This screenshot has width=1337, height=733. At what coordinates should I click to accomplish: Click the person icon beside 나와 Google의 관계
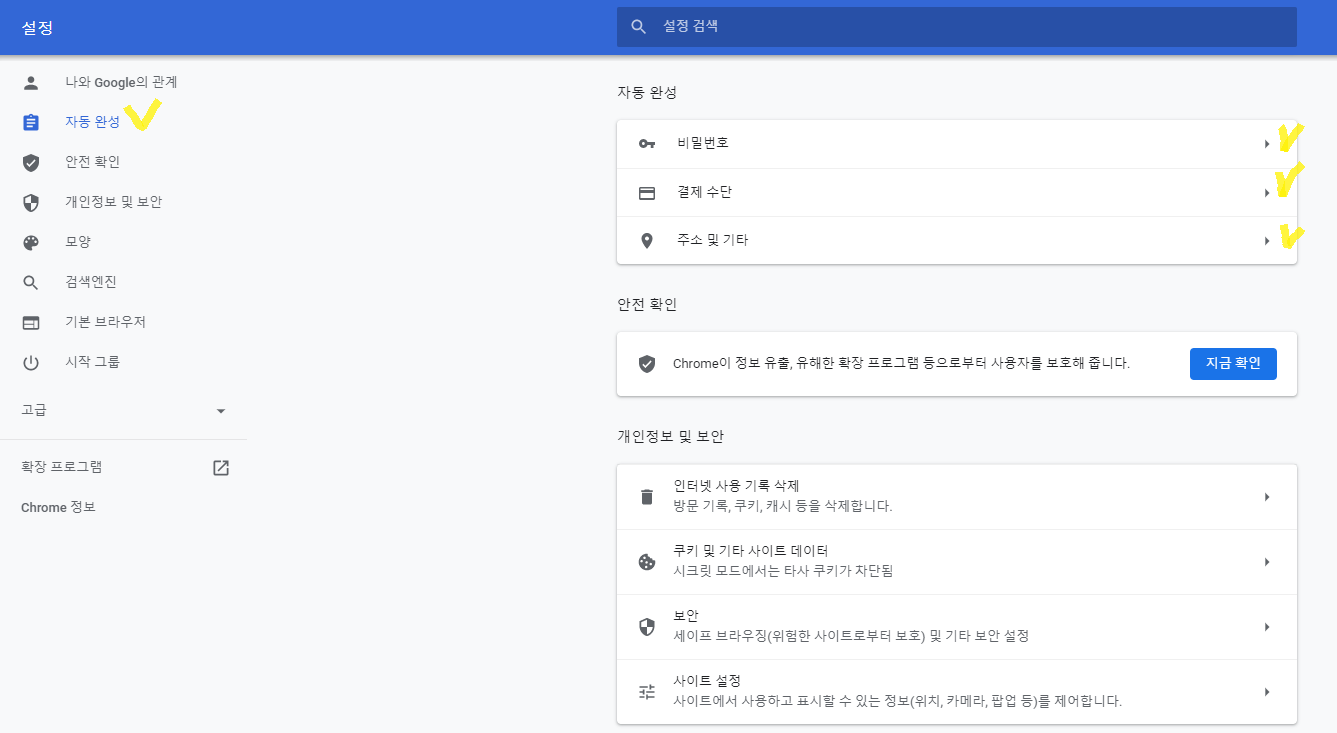pos(31,82)
